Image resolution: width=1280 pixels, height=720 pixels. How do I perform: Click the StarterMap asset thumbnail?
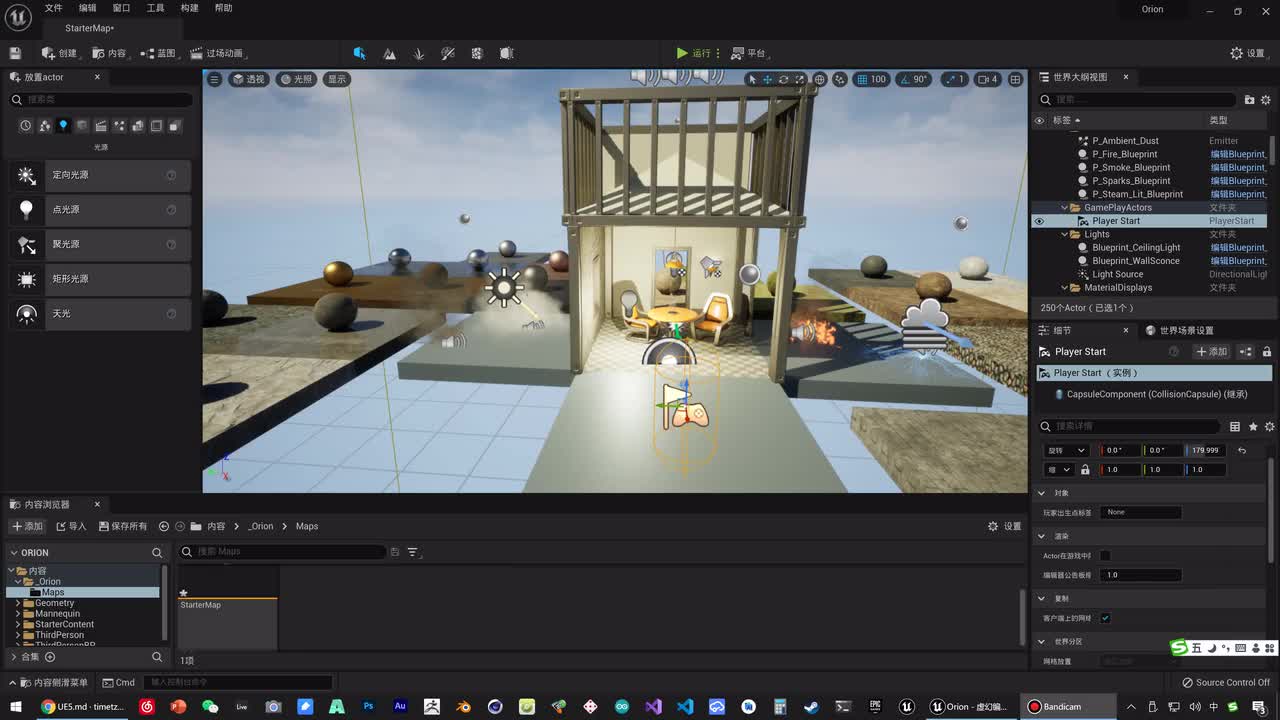click(227, 608)
